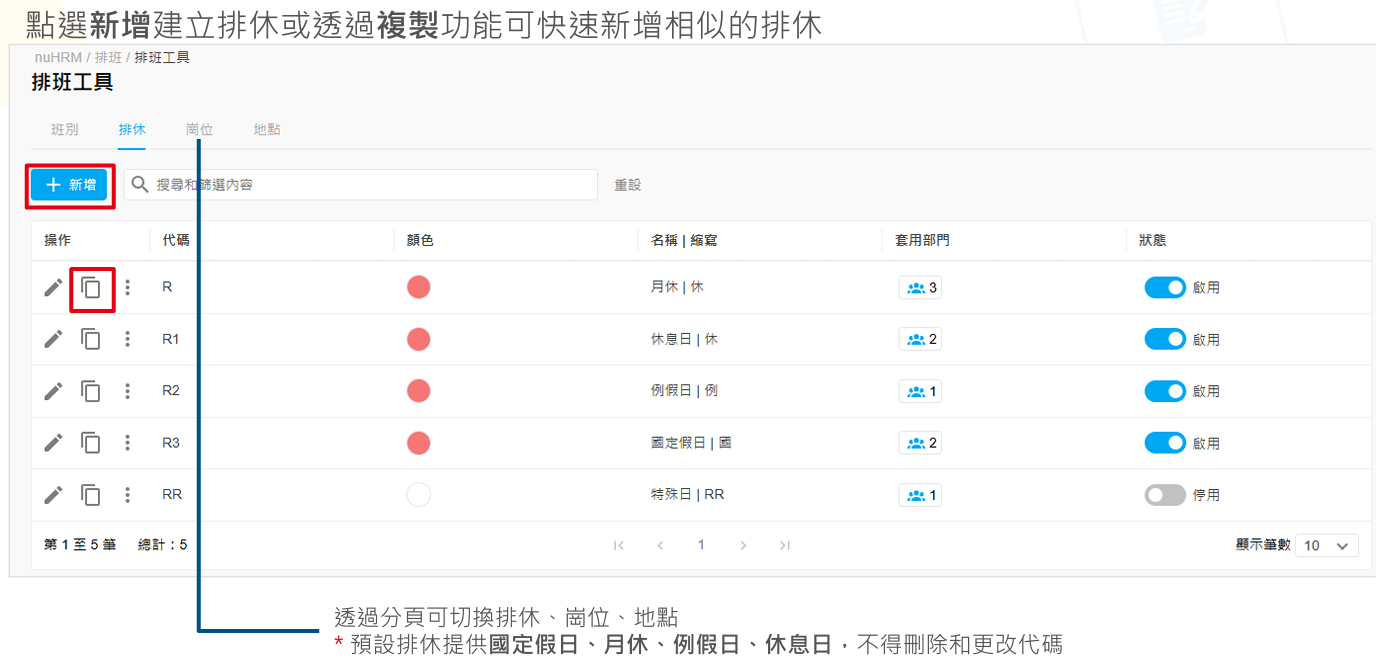
Task: Expand the applied departments badge for R3
Action: (920, 443)
